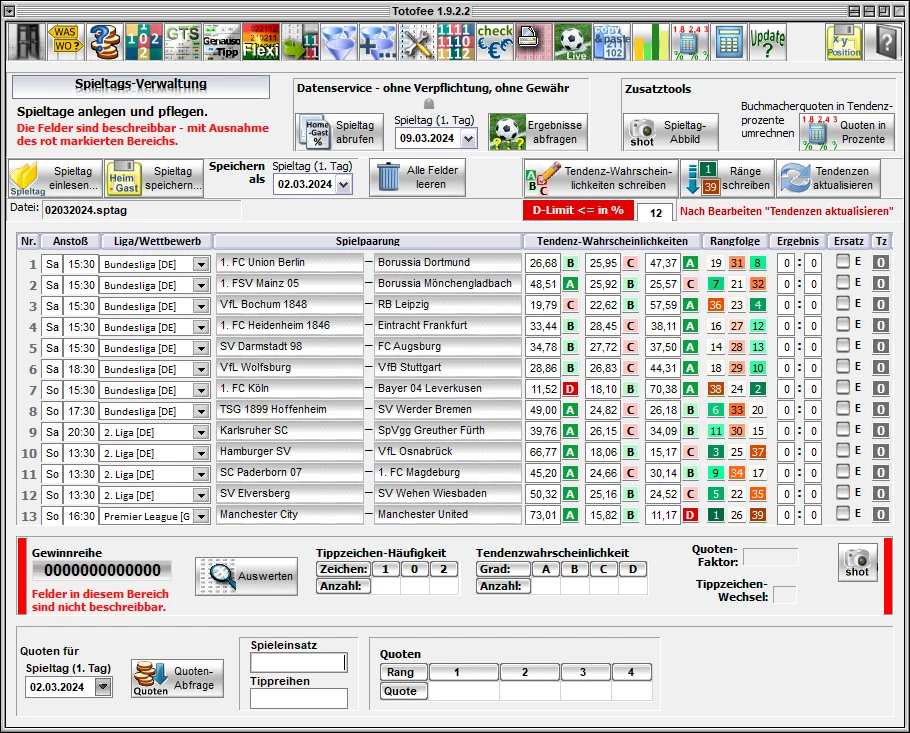Open the Live soccer ball icon
The height and width of the screenshot is (733, 910).
coord(572,42)
